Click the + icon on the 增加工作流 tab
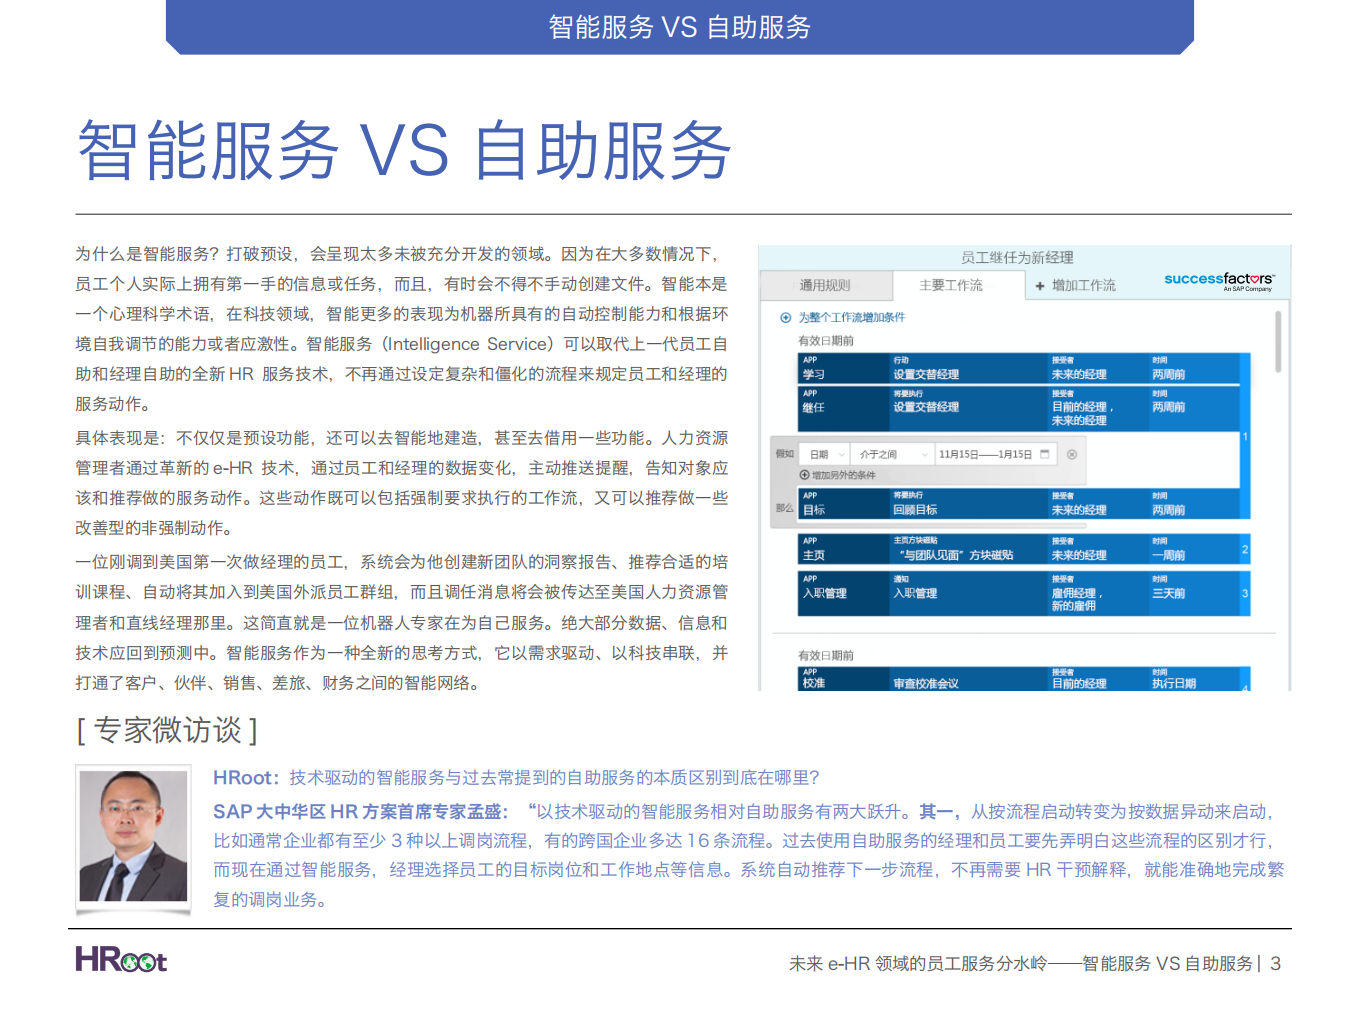The image size is (1360, 1020). [1040, 286]
